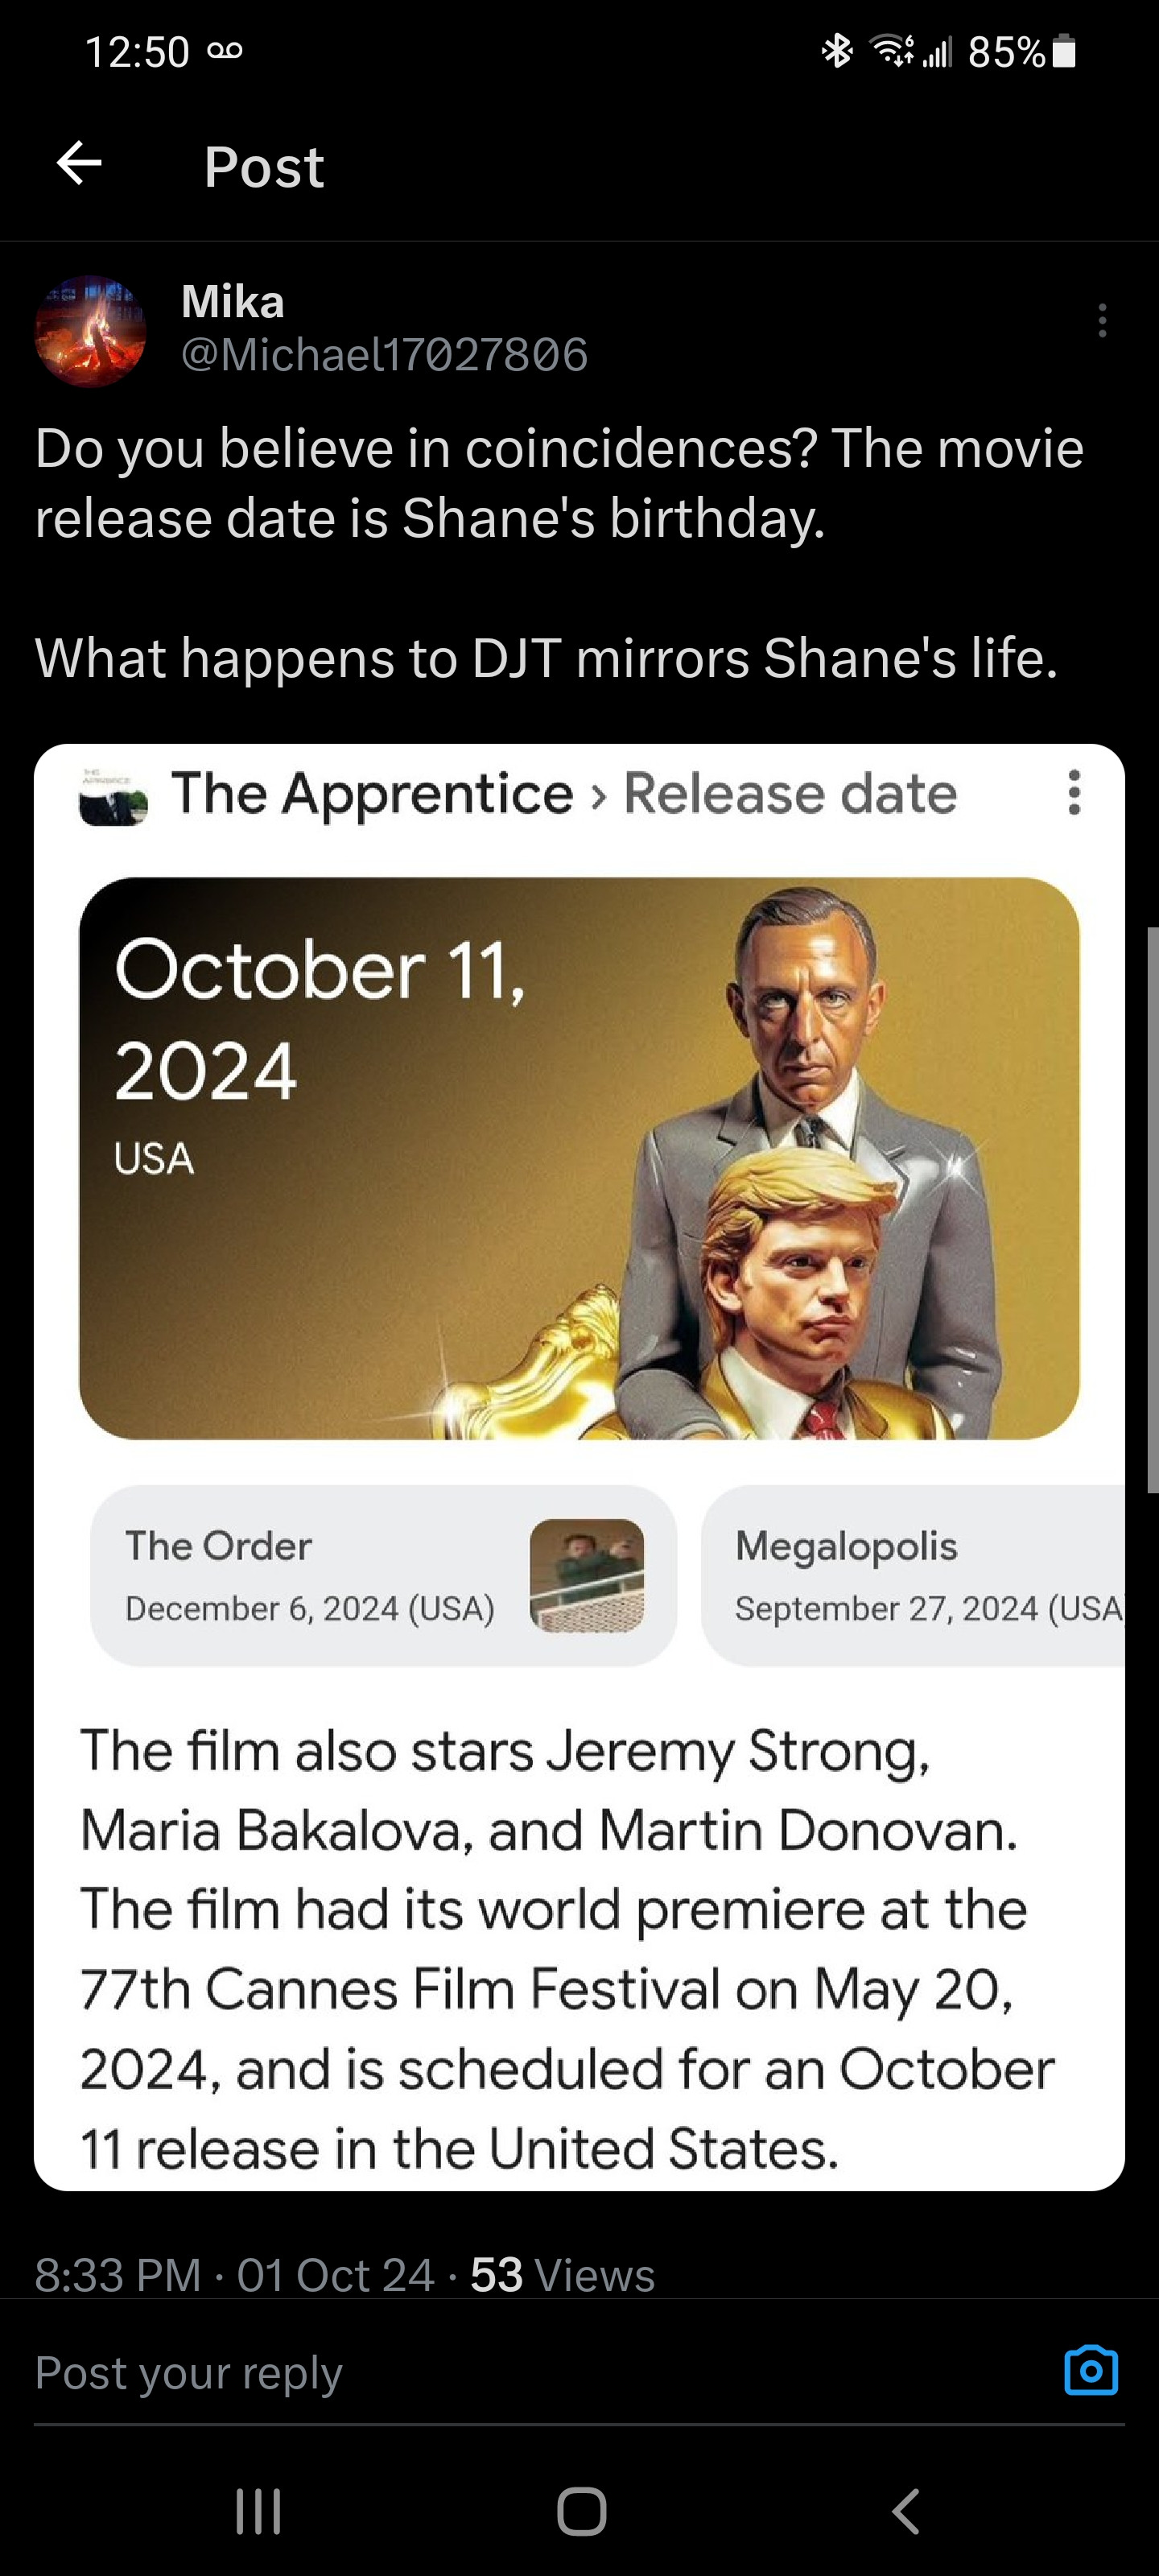Image resolution: width=1159 pixels, height=2576 pixels.
Task: Open Mika's profile avatar
Action: coord(90,331)
